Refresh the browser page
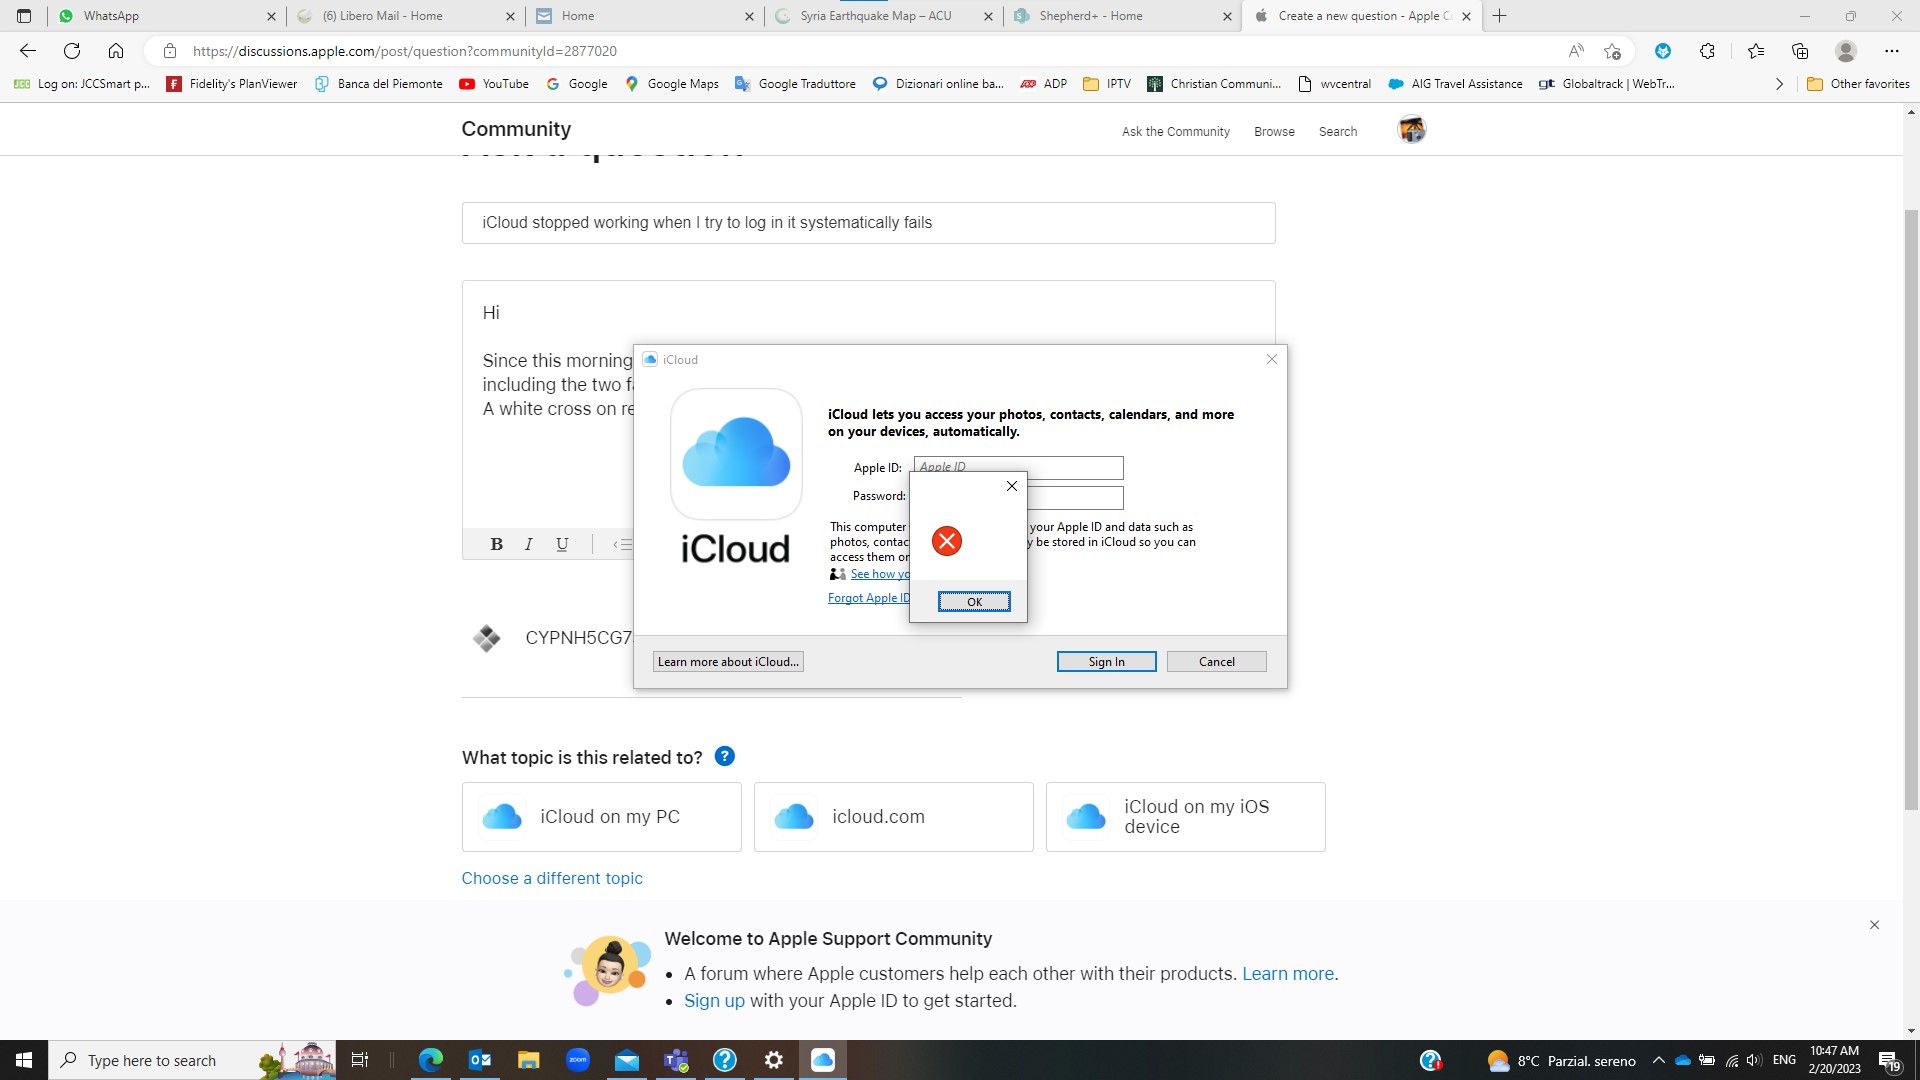The image size is (1920, 1080). coord(72,51)
